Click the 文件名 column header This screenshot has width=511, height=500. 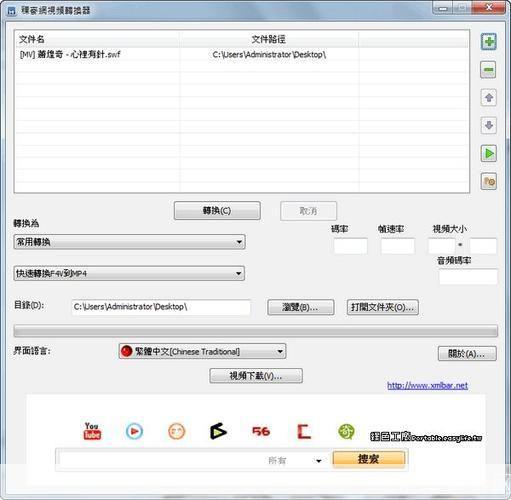point(97,39)
